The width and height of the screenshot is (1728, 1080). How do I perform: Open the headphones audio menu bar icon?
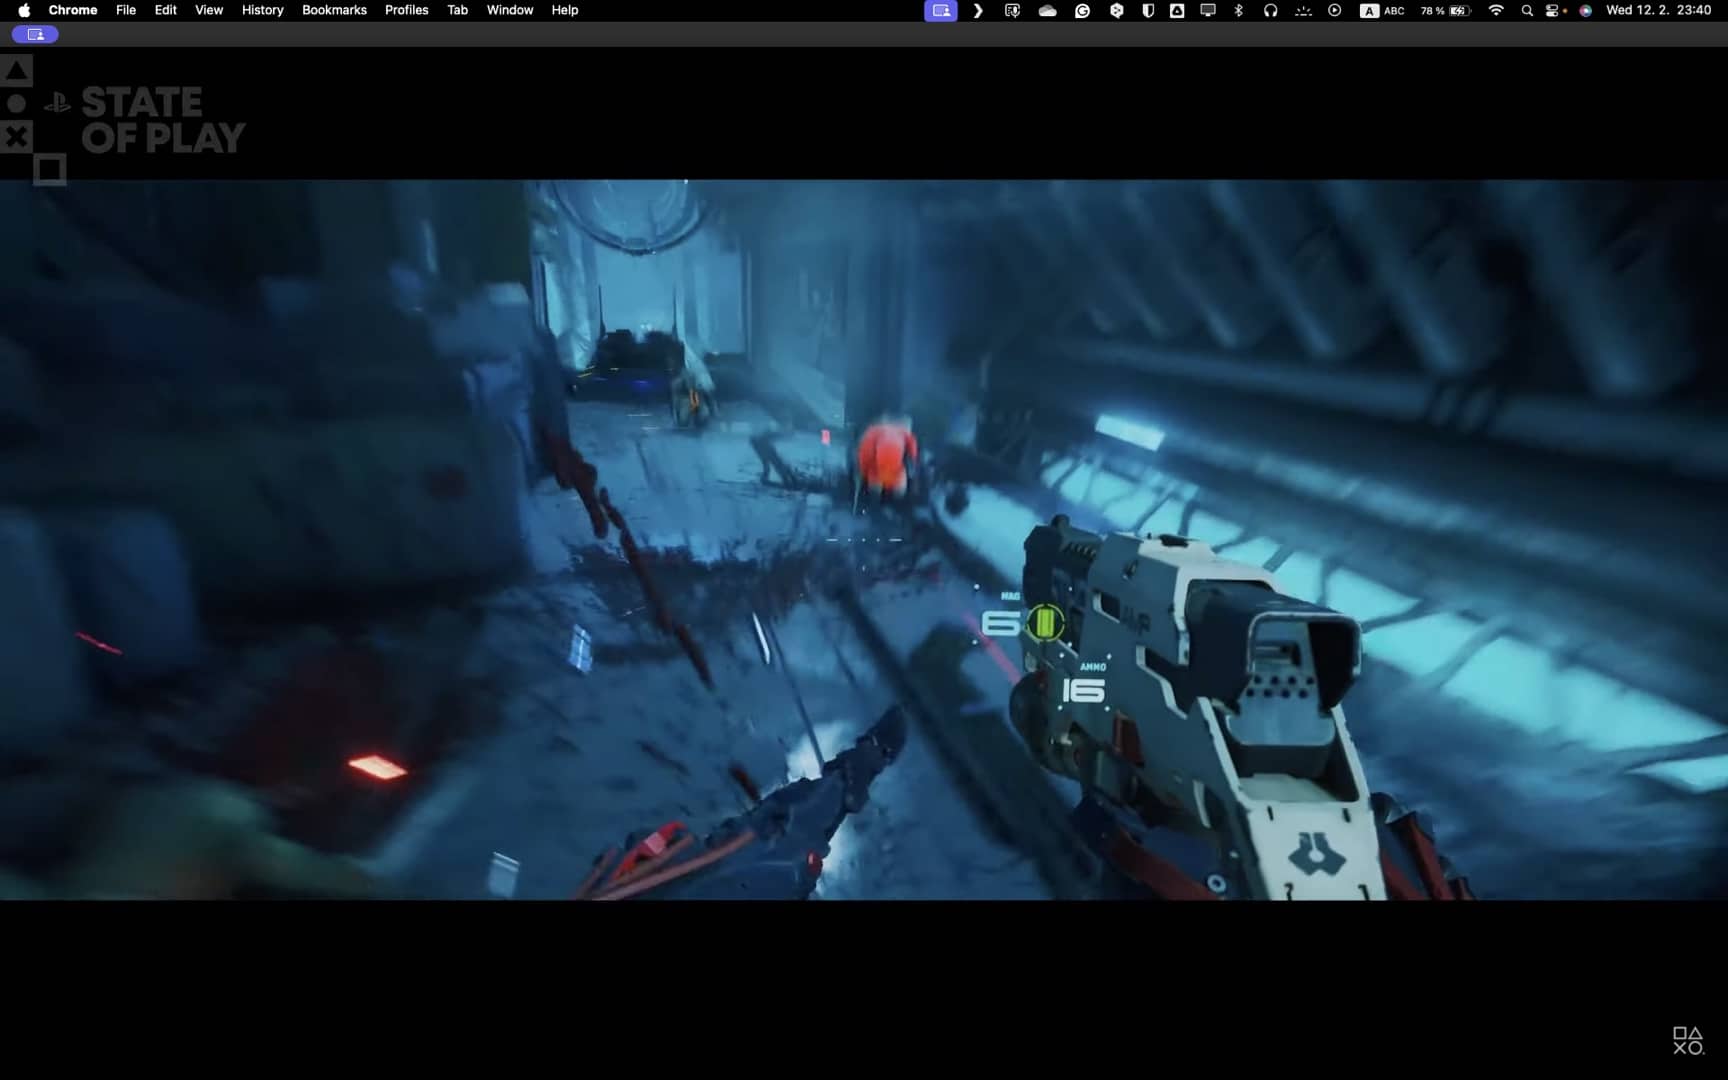point(1270,10)
